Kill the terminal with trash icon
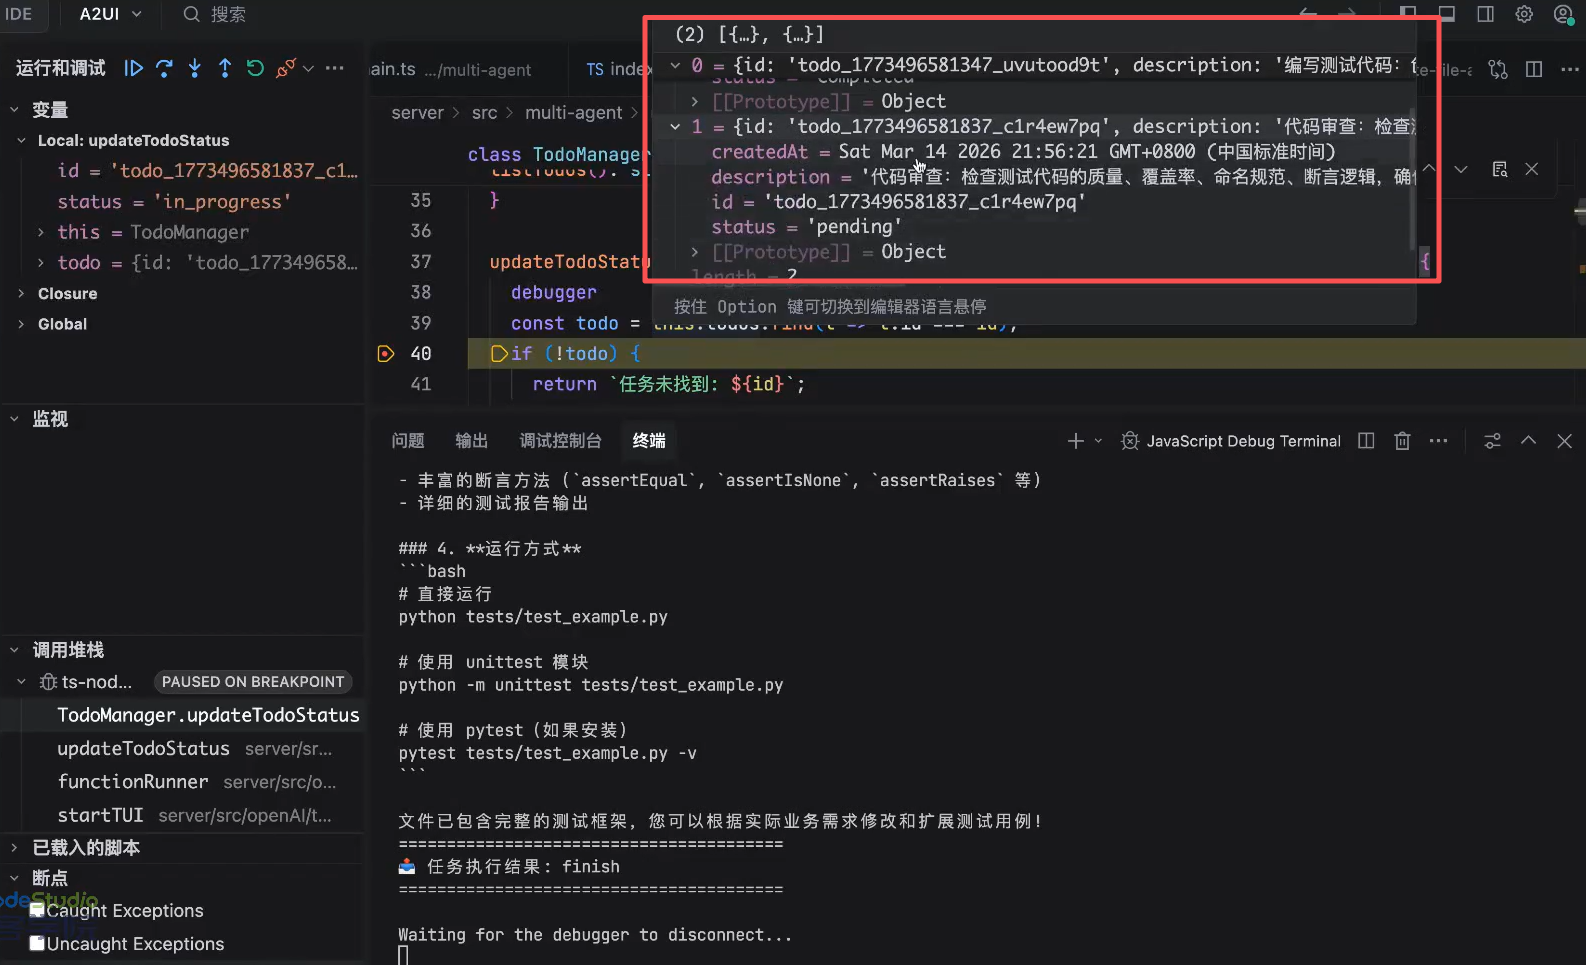The height and width of the screenshot is (965, 1586). click(x=1402, y=441)
